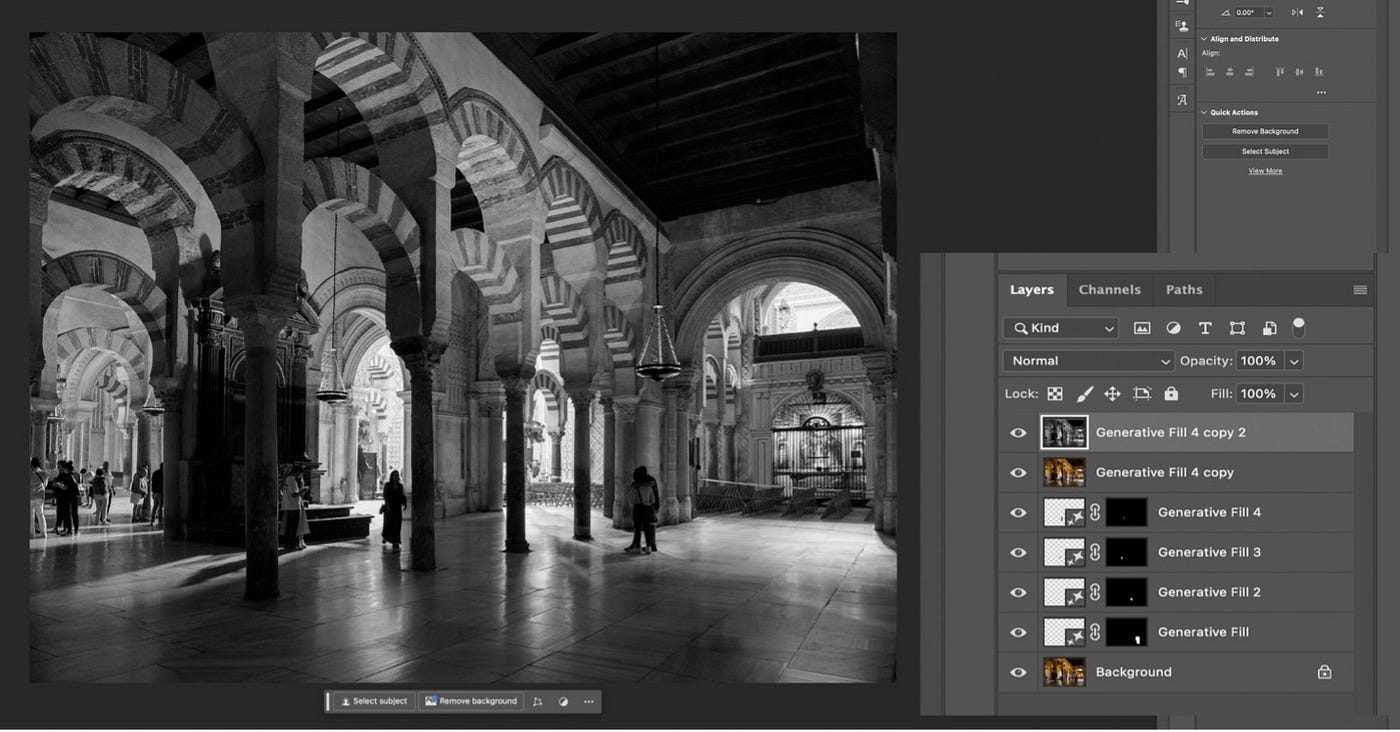Screen dimensions: 1400x732
Task: Hide Generative Fill 4 copy 2 layer
Action: pos(1018,433)
